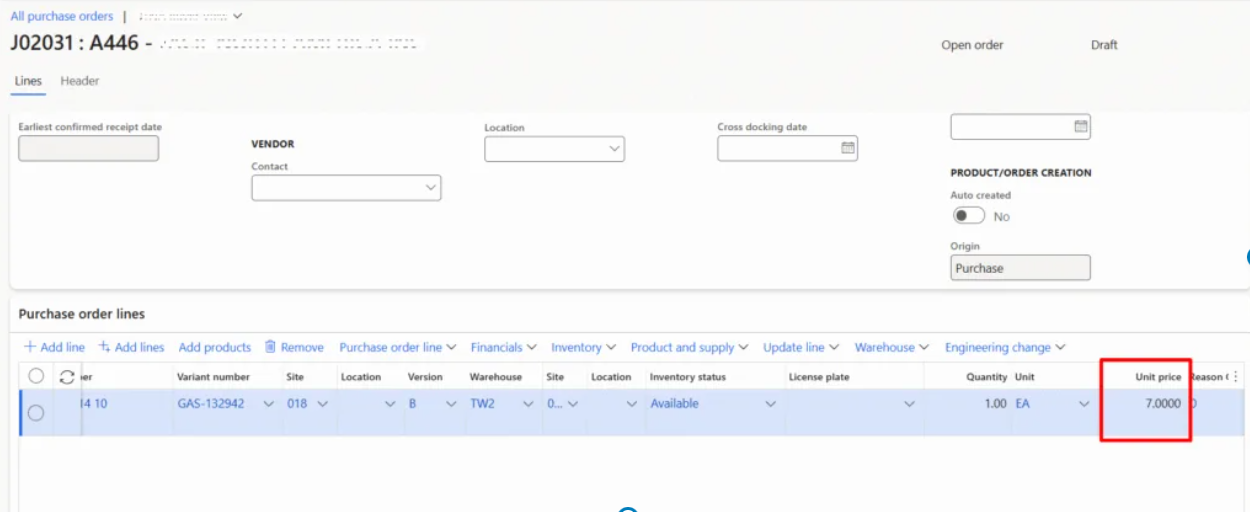Click the Unit price column header

[1158, 377]
